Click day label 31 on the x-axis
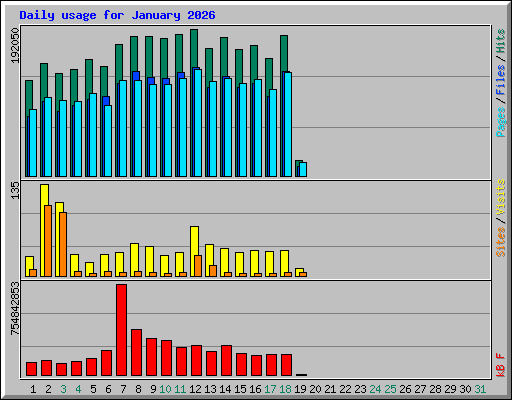This screenshot has width=512, height=400. pyautogui.click(x=480, y=389)
